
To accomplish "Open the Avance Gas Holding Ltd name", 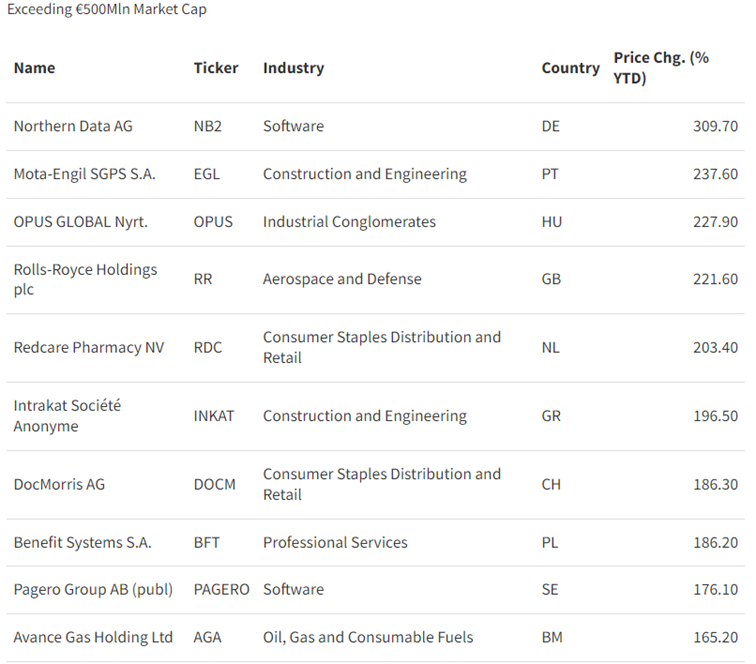I will pyautogui.click(x=93, y=637).
